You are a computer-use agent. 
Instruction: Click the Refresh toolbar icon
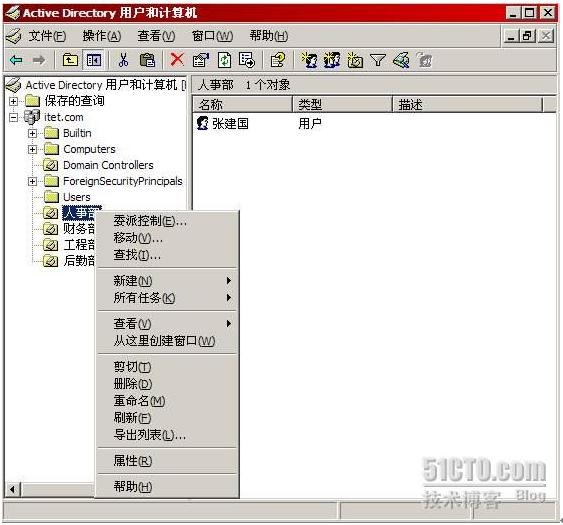click(x=224, y=60)
